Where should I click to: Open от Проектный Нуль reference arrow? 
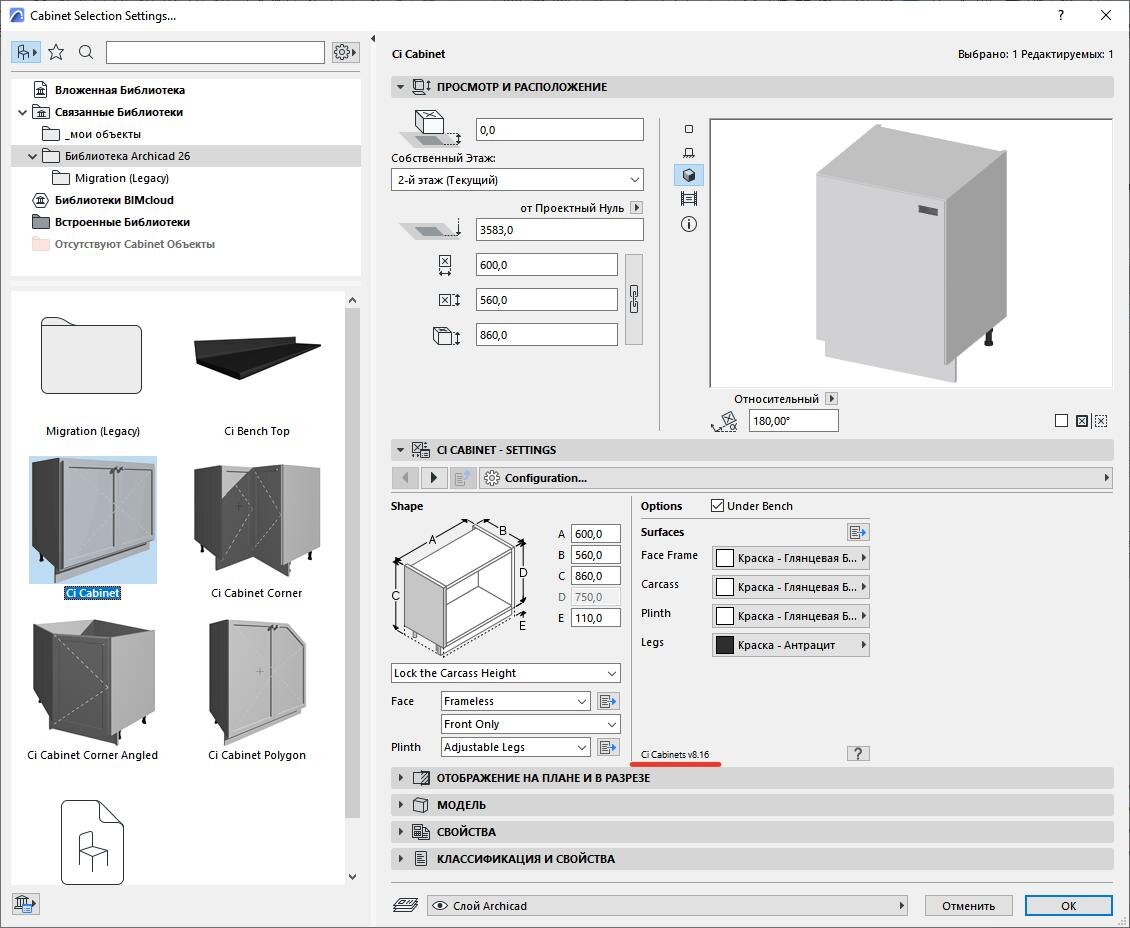pos(636,208)
